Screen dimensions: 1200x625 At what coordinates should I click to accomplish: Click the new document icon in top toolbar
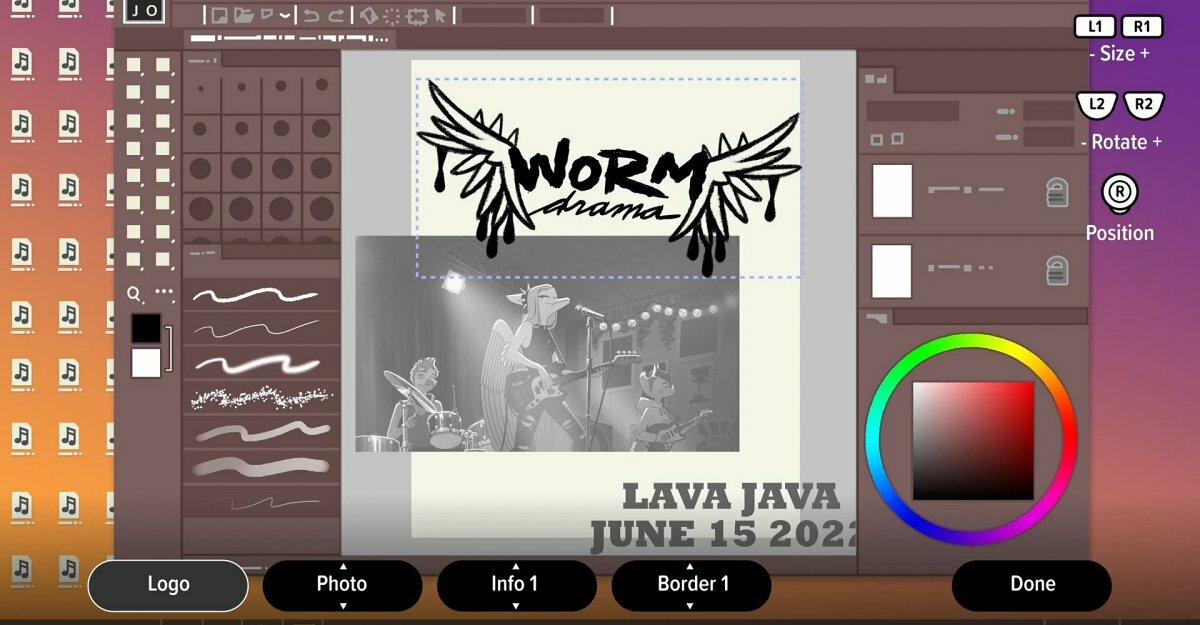coord(218,15)
